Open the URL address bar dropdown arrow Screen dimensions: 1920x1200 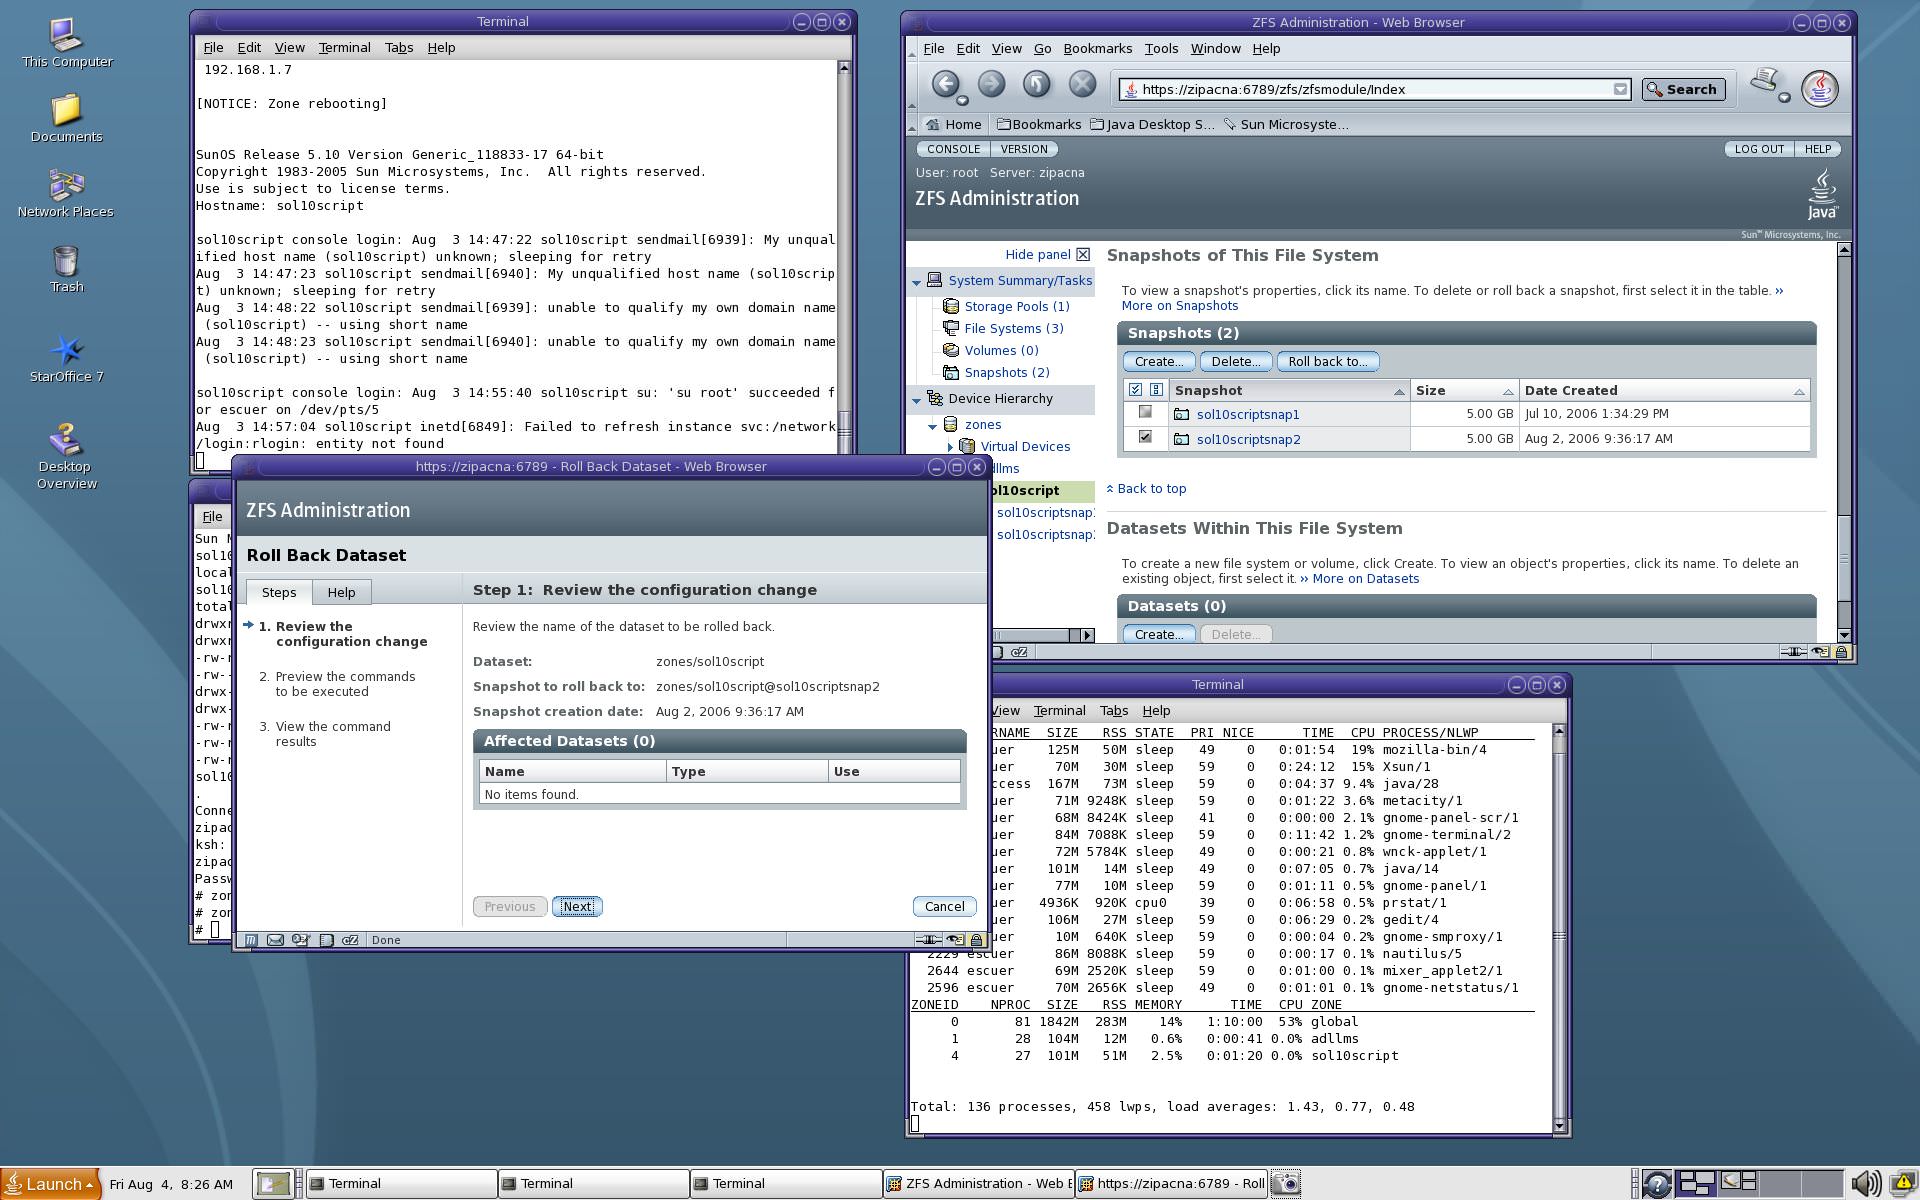pos(1620,89)
